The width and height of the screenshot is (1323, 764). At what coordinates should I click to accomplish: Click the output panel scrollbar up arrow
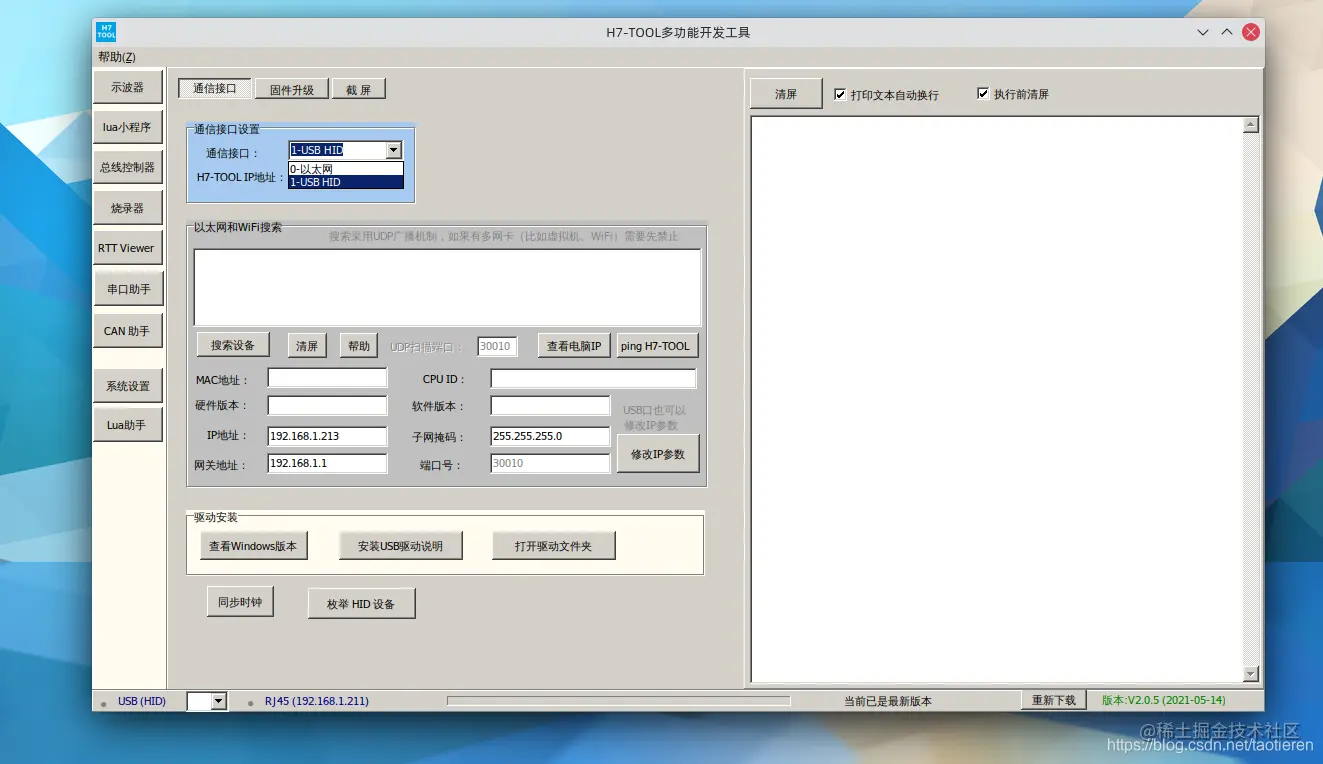(1250, 125)
